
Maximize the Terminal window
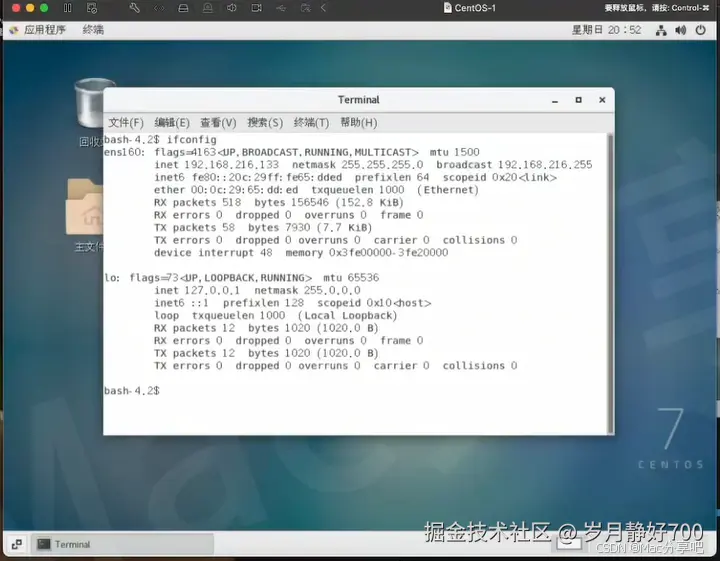click(x=579, y=100)
